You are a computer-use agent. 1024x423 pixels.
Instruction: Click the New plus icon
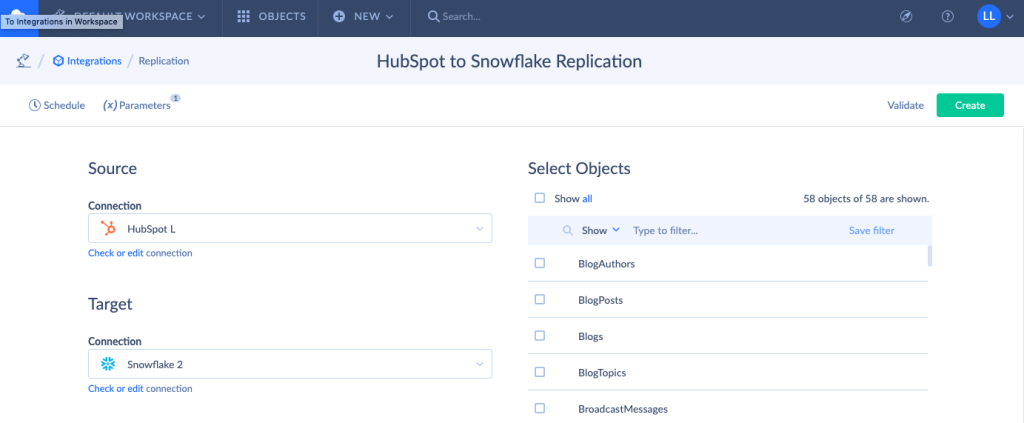[339, 17]
